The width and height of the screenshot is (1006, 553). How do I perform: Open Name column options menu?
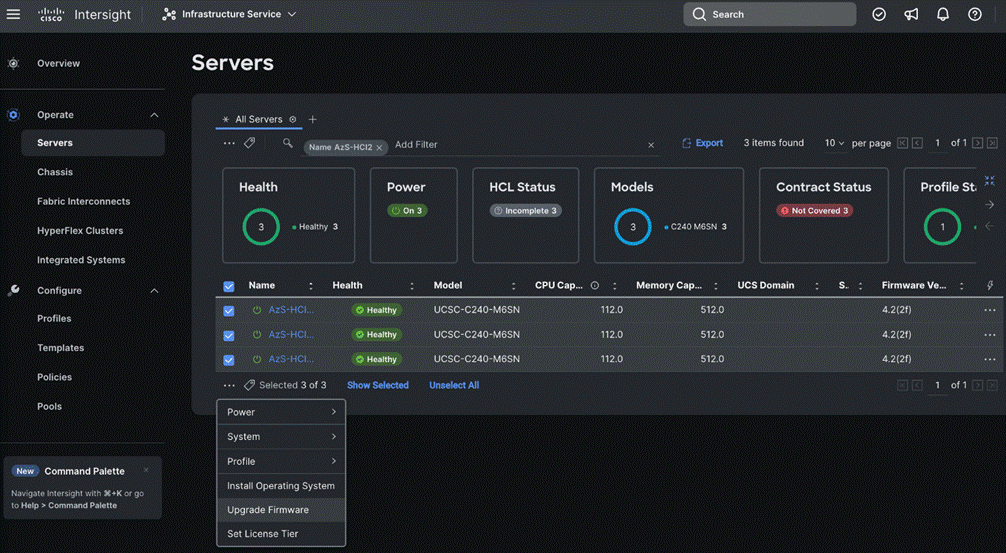point(311,286)
